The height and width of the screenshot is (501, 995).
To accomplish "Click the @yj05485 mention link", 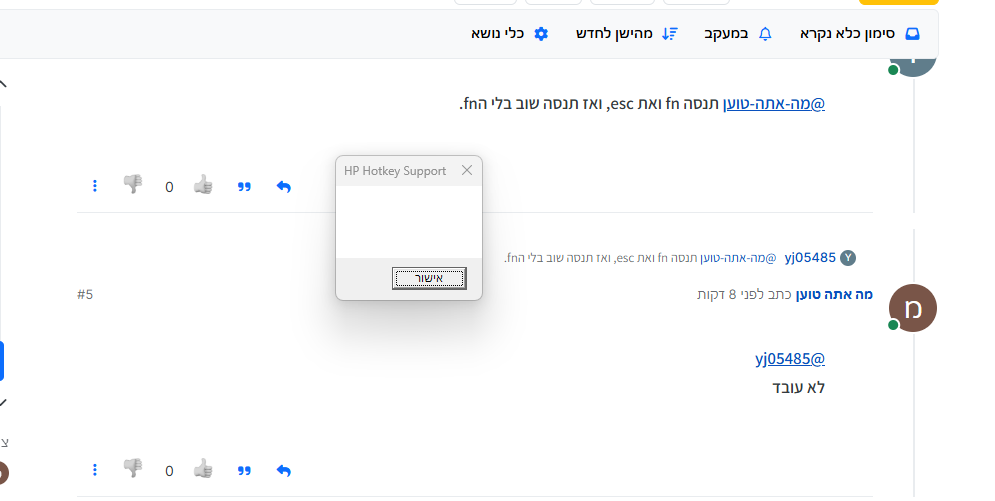I will pos(789,359).
